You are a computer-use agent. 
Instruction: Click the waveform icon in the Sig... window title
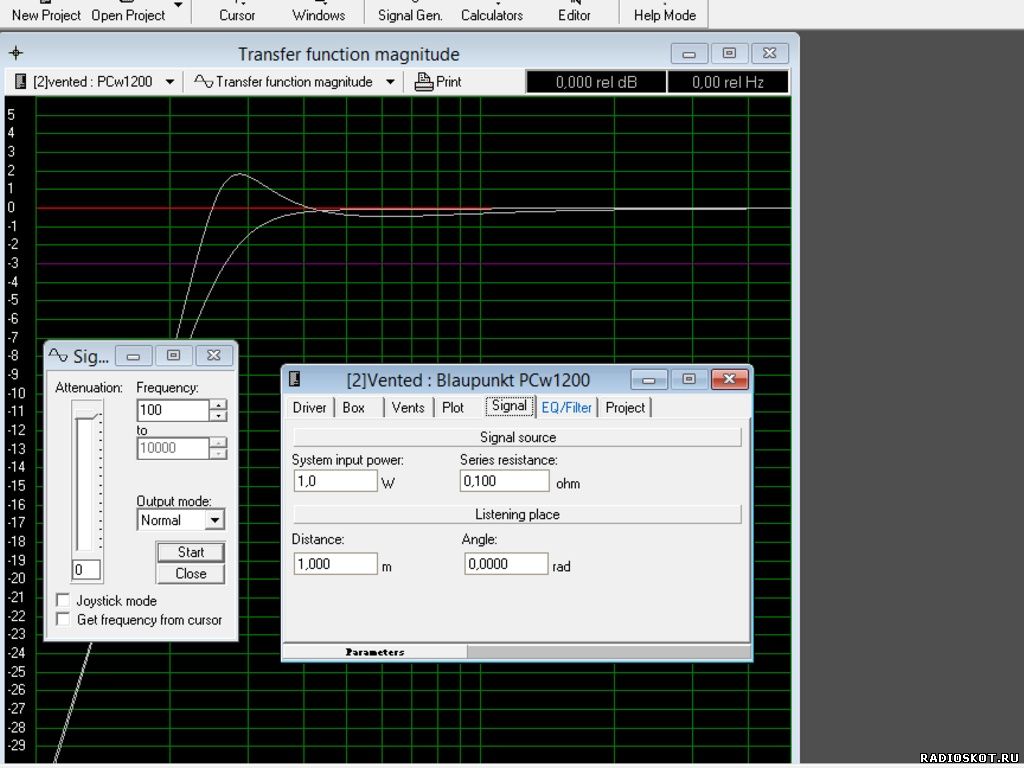[x=58, y=355]
